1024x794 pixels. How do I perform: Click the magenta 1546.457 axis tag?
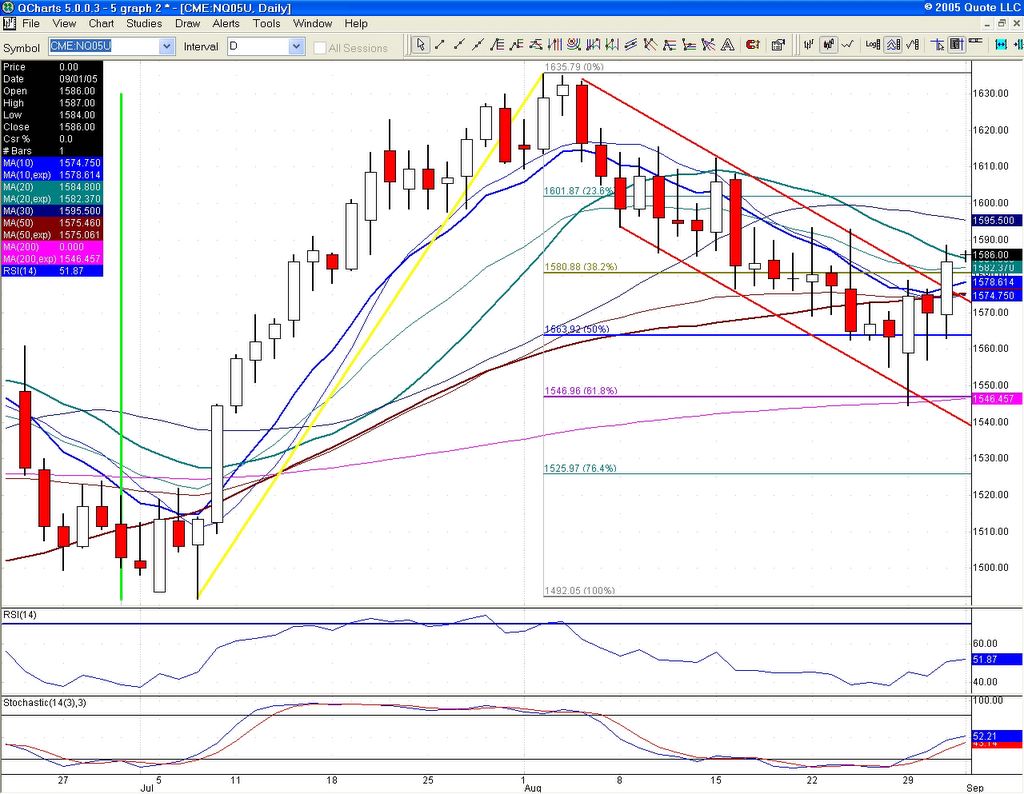tap(995, 399)
